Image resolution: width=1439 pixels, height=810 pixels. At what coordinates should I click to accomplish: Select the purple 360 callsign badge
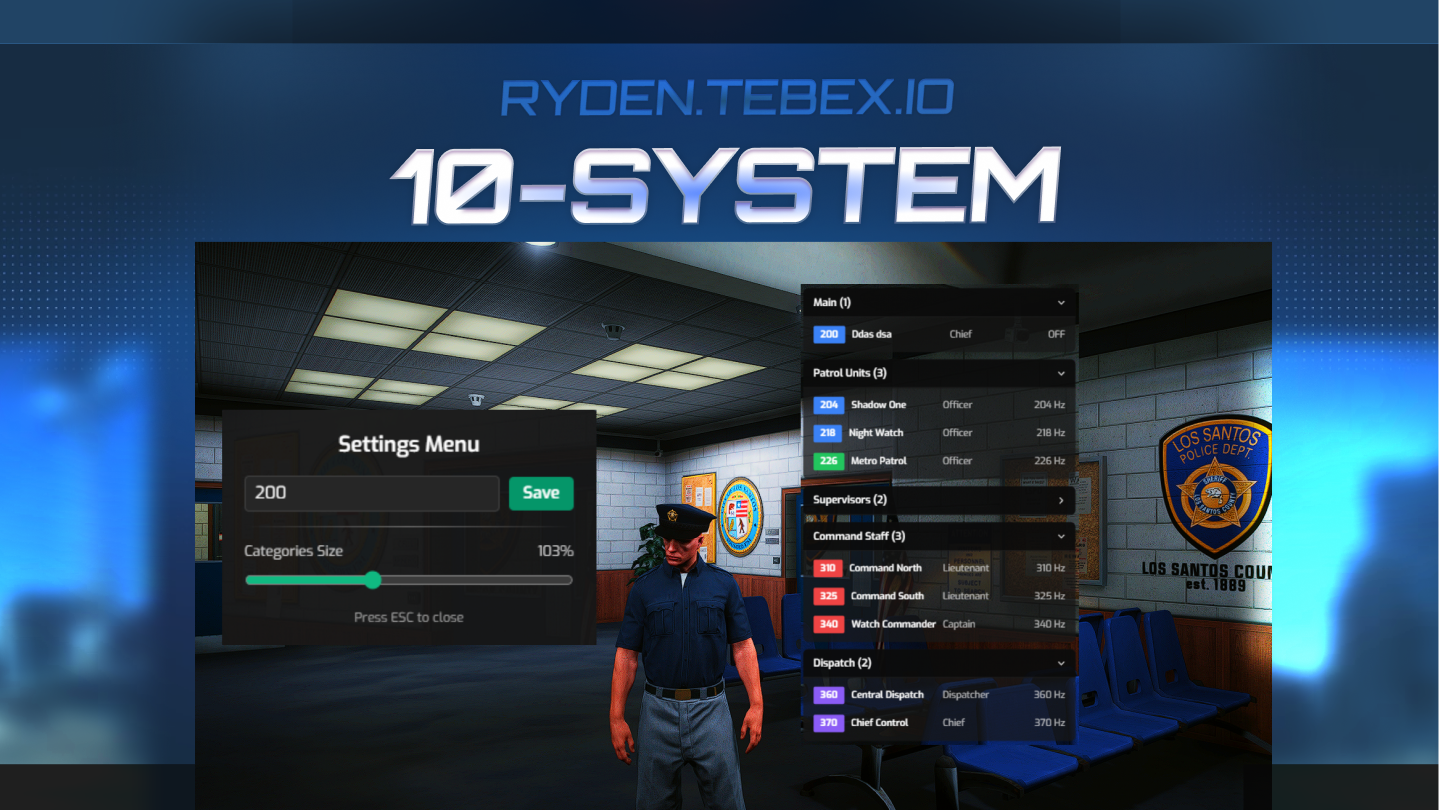tap(829, 695)
